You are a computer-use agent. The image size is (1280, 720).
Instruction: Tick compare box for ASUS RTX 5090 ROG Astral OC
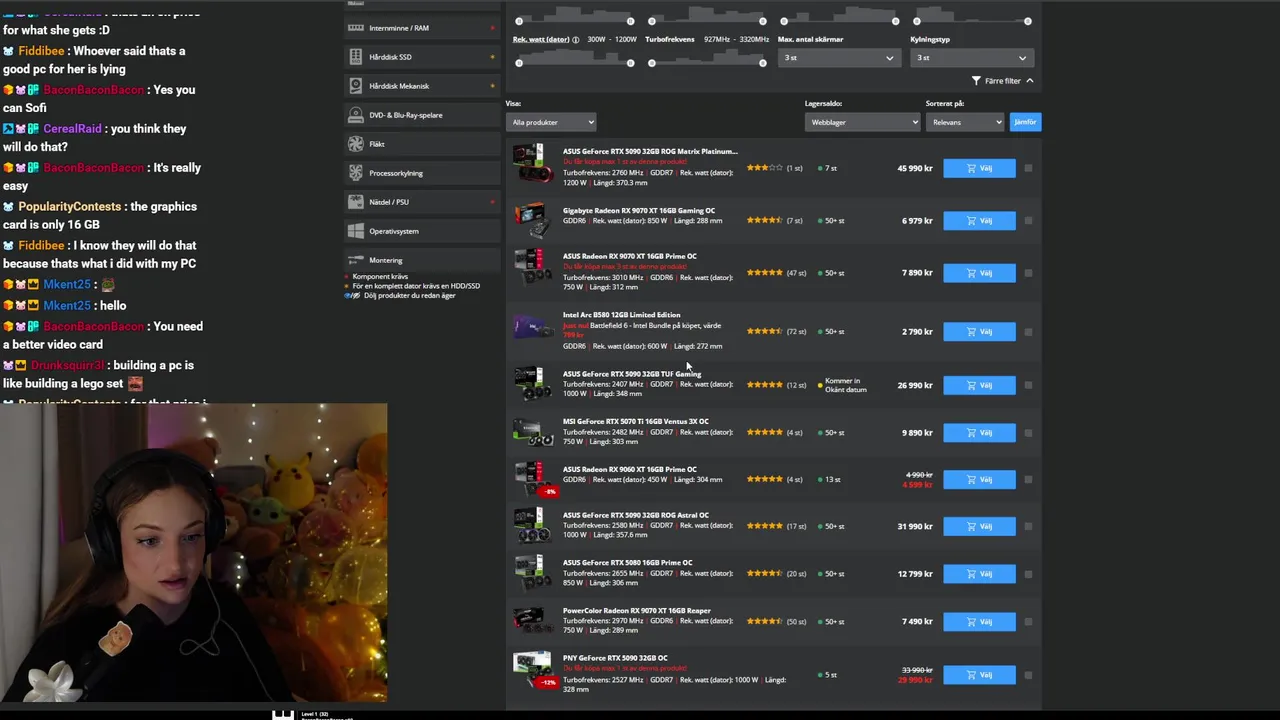[x=1028, y=526]
